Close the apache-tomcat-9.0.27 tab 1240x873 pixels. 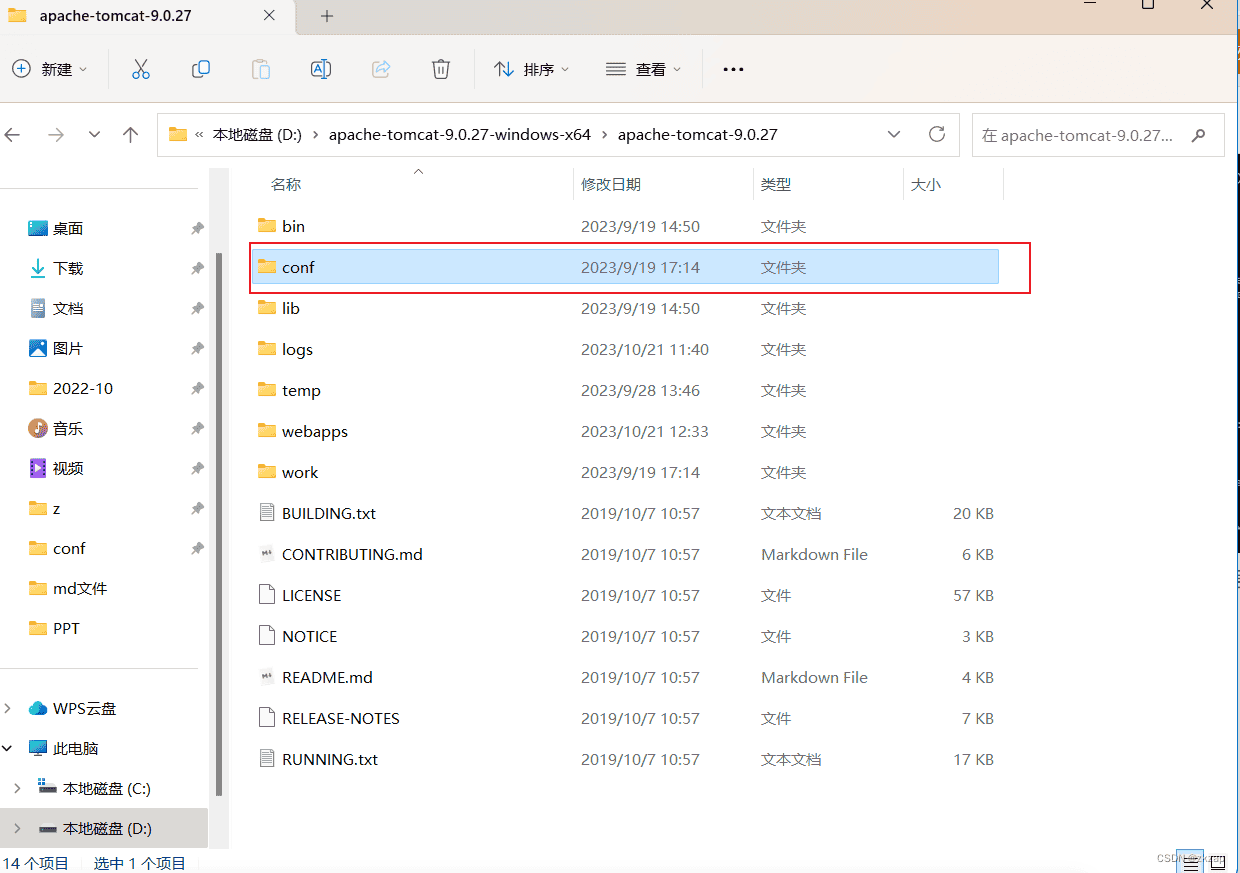pyautogui.click(x=269, y=16)
